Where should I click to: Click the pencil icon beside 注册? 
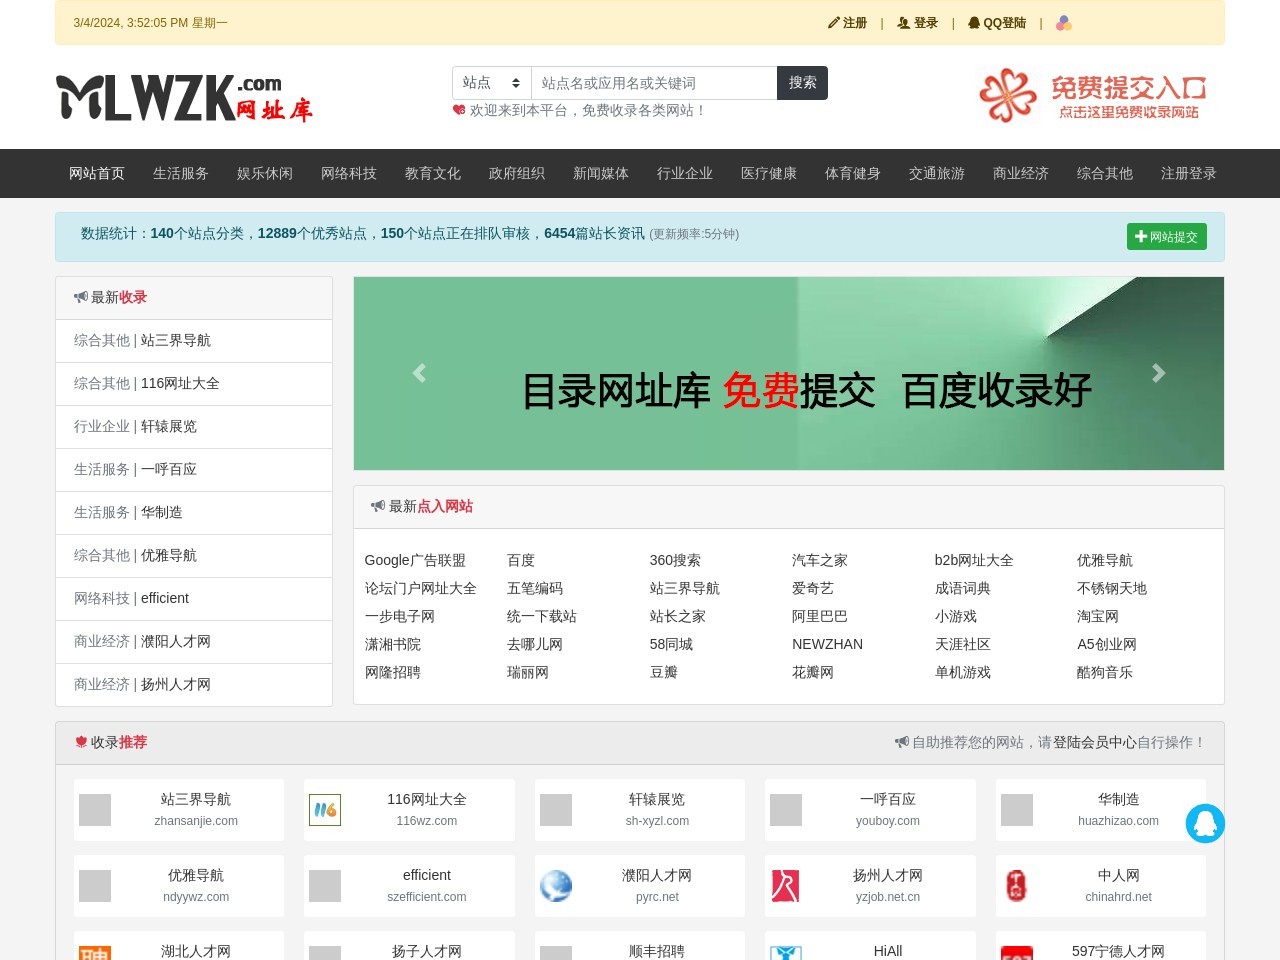click(x=834, y=22)
